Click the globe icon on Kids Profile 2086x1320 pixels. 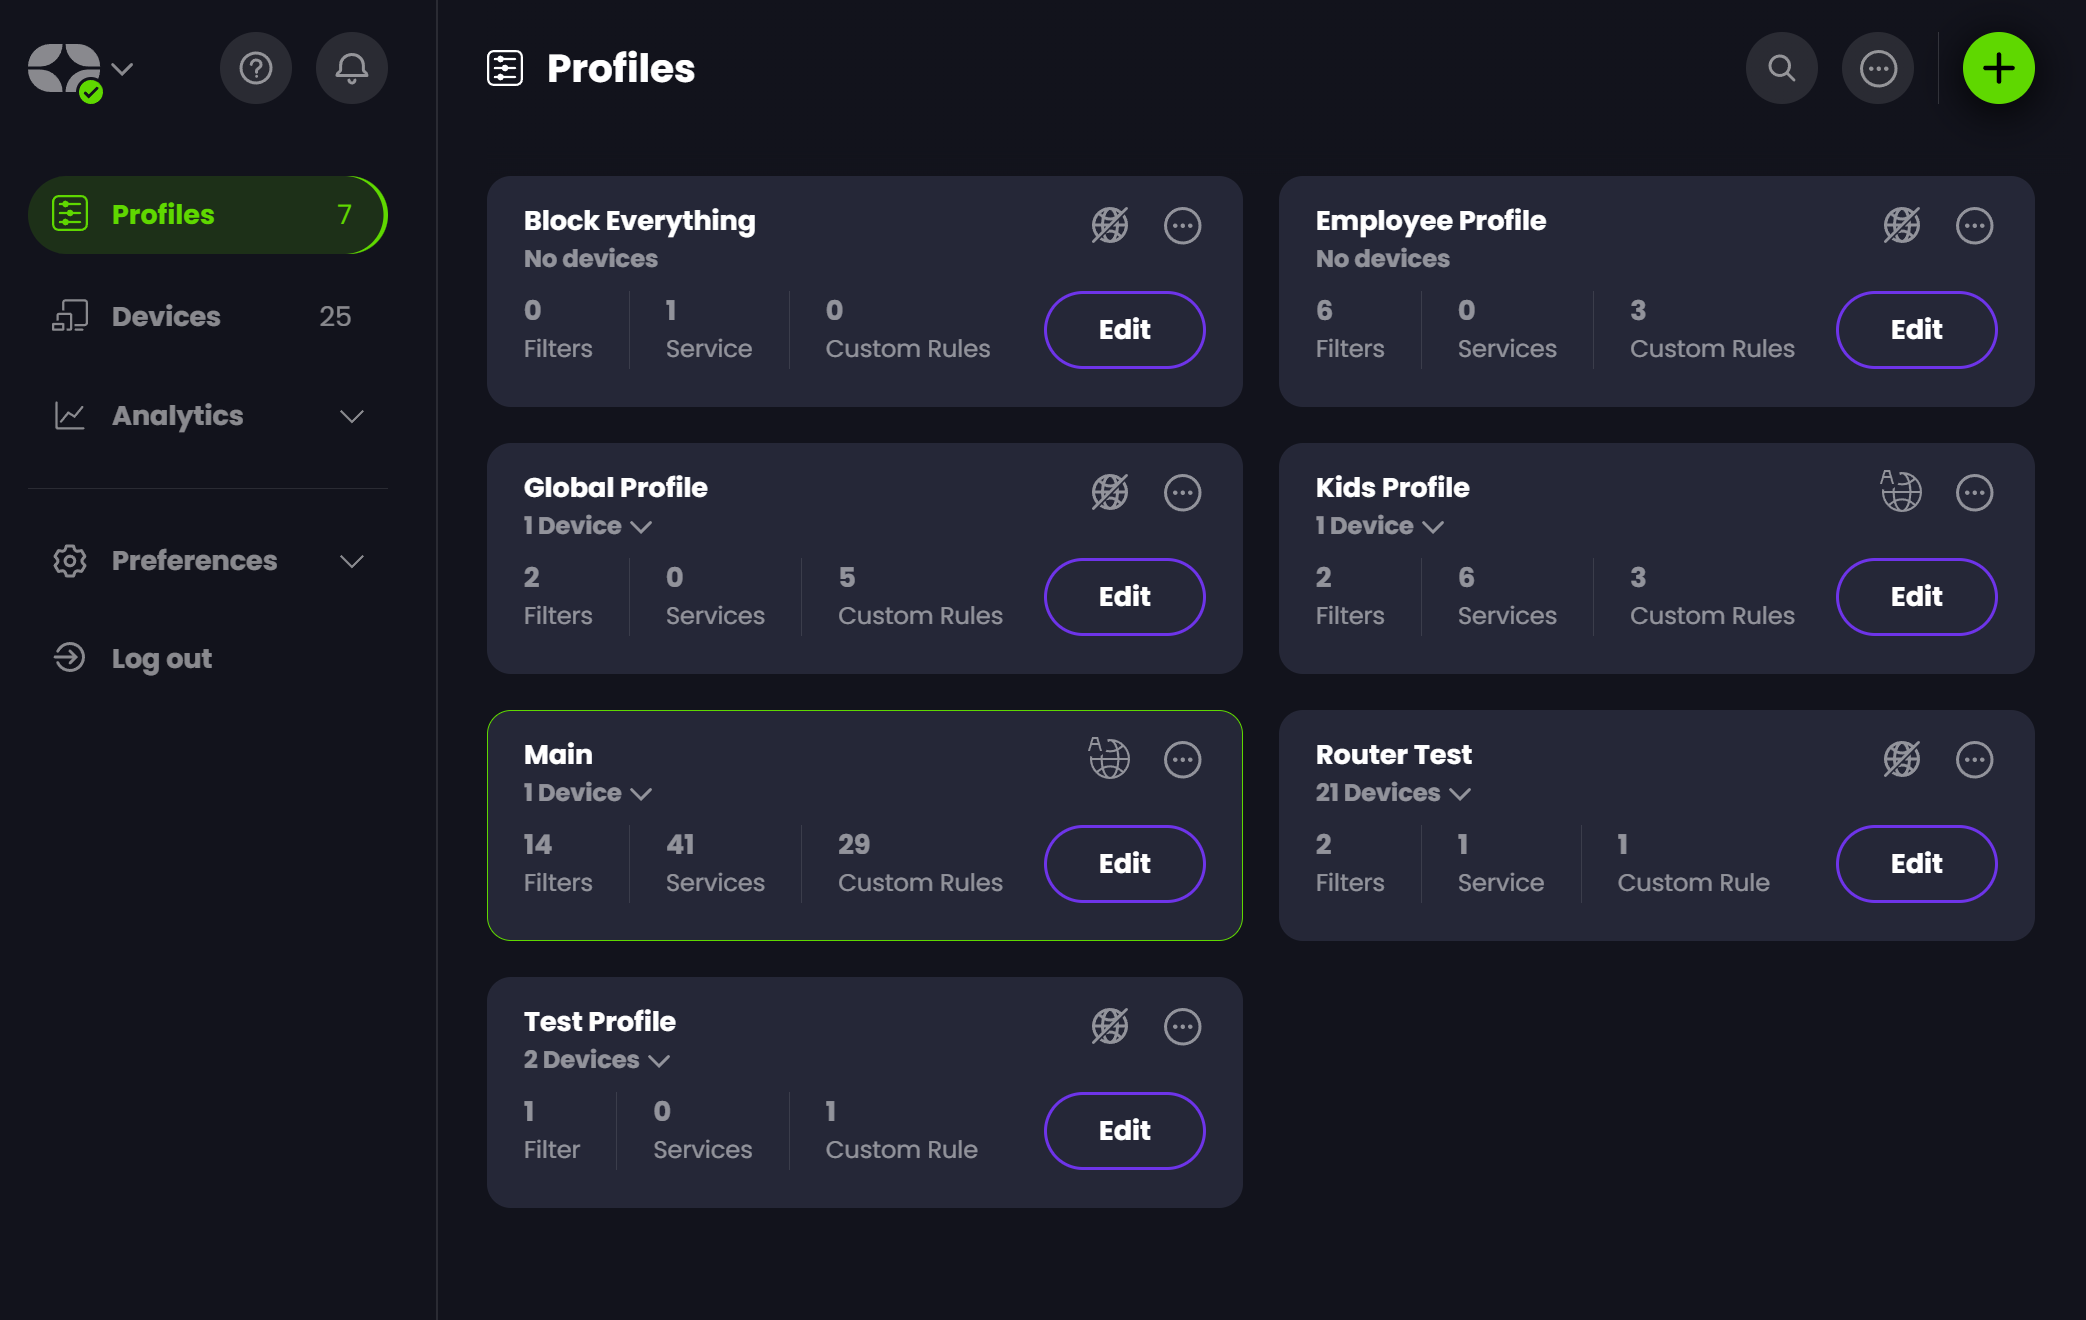(x=1901, y=491)
